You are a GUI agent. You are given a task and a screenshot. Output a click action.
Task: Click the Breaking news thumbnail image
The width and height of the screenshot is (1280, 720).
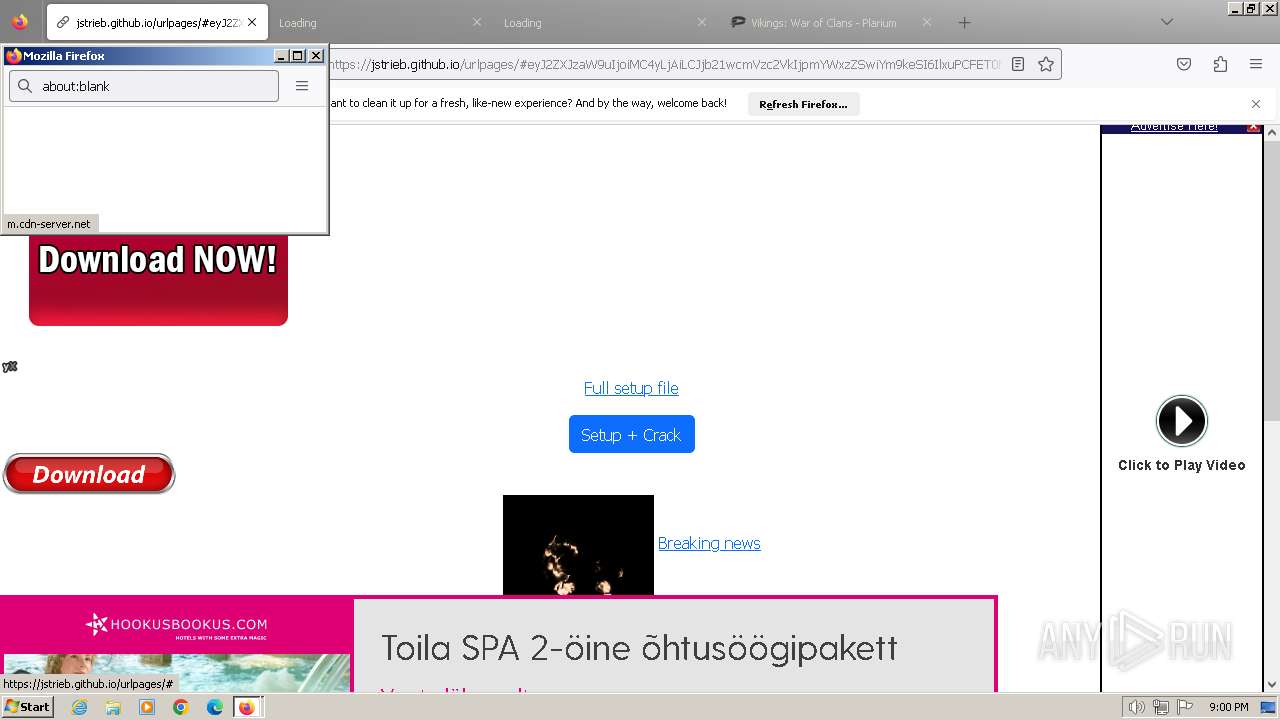[578, 545]
